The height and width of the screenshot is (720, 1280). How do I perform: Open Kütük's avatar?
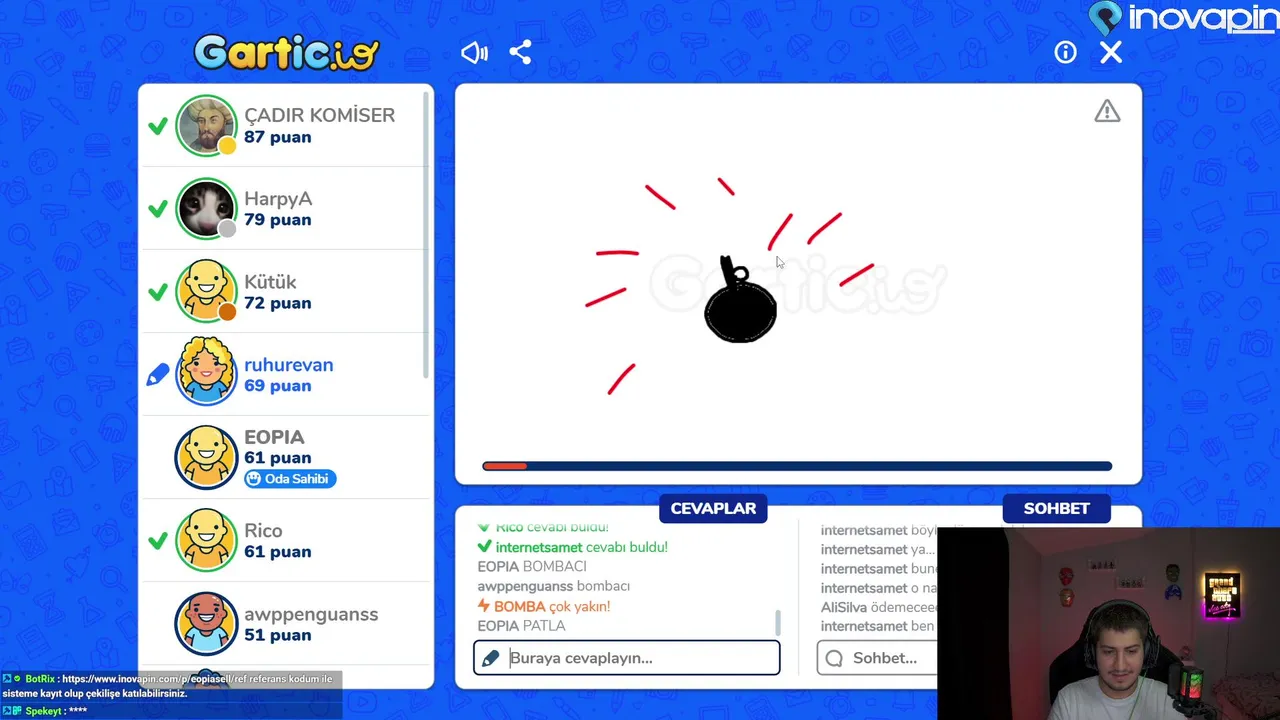(206, 291)
